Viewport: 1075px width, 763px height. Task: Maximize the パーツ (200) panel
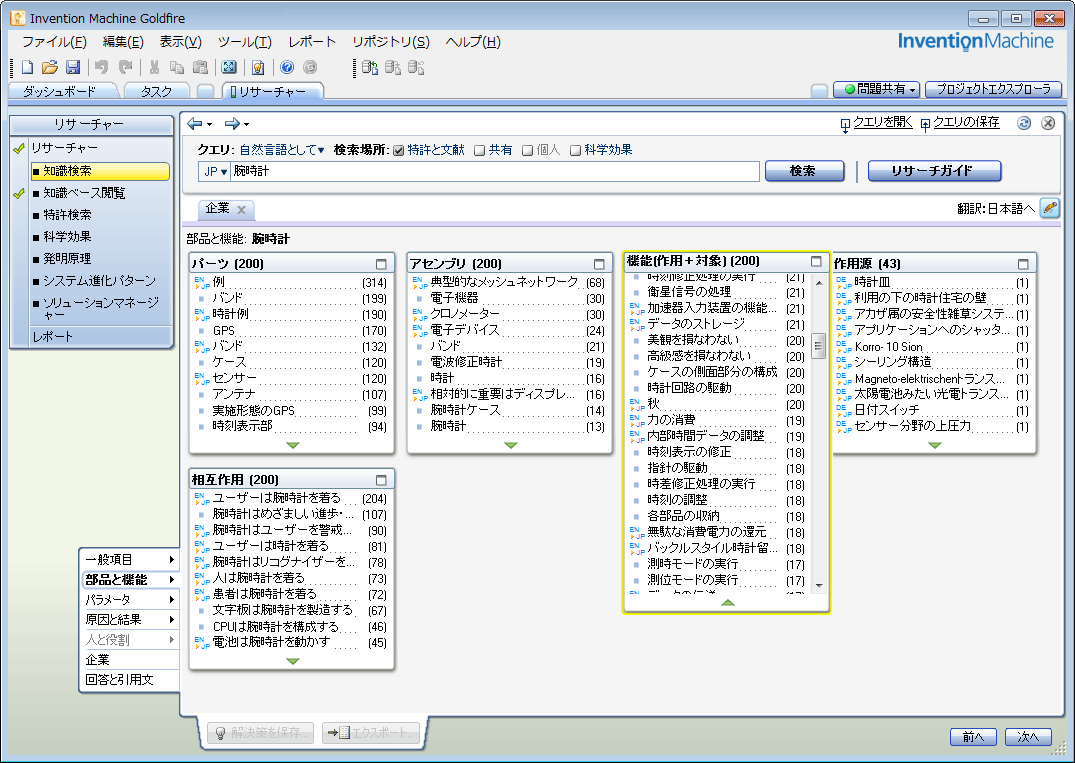(x=381, y=264)
